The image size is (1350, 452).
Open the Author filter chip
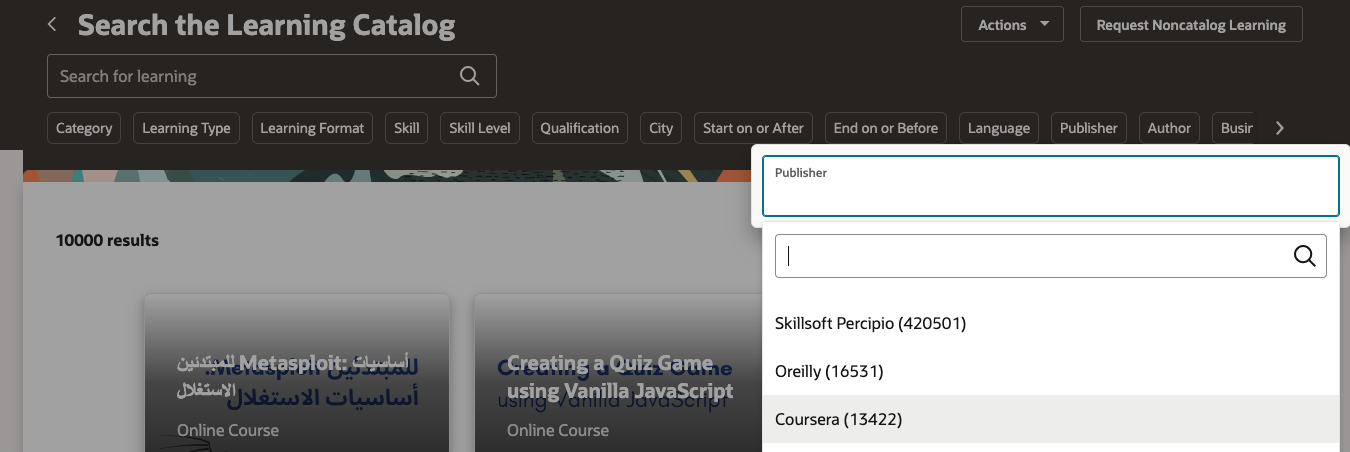1169,128
